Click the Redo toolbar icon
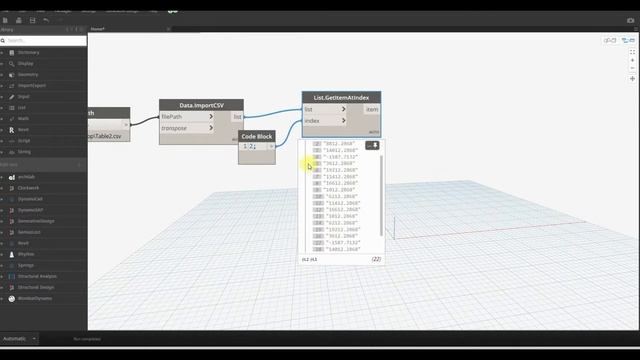 [60, 20]
